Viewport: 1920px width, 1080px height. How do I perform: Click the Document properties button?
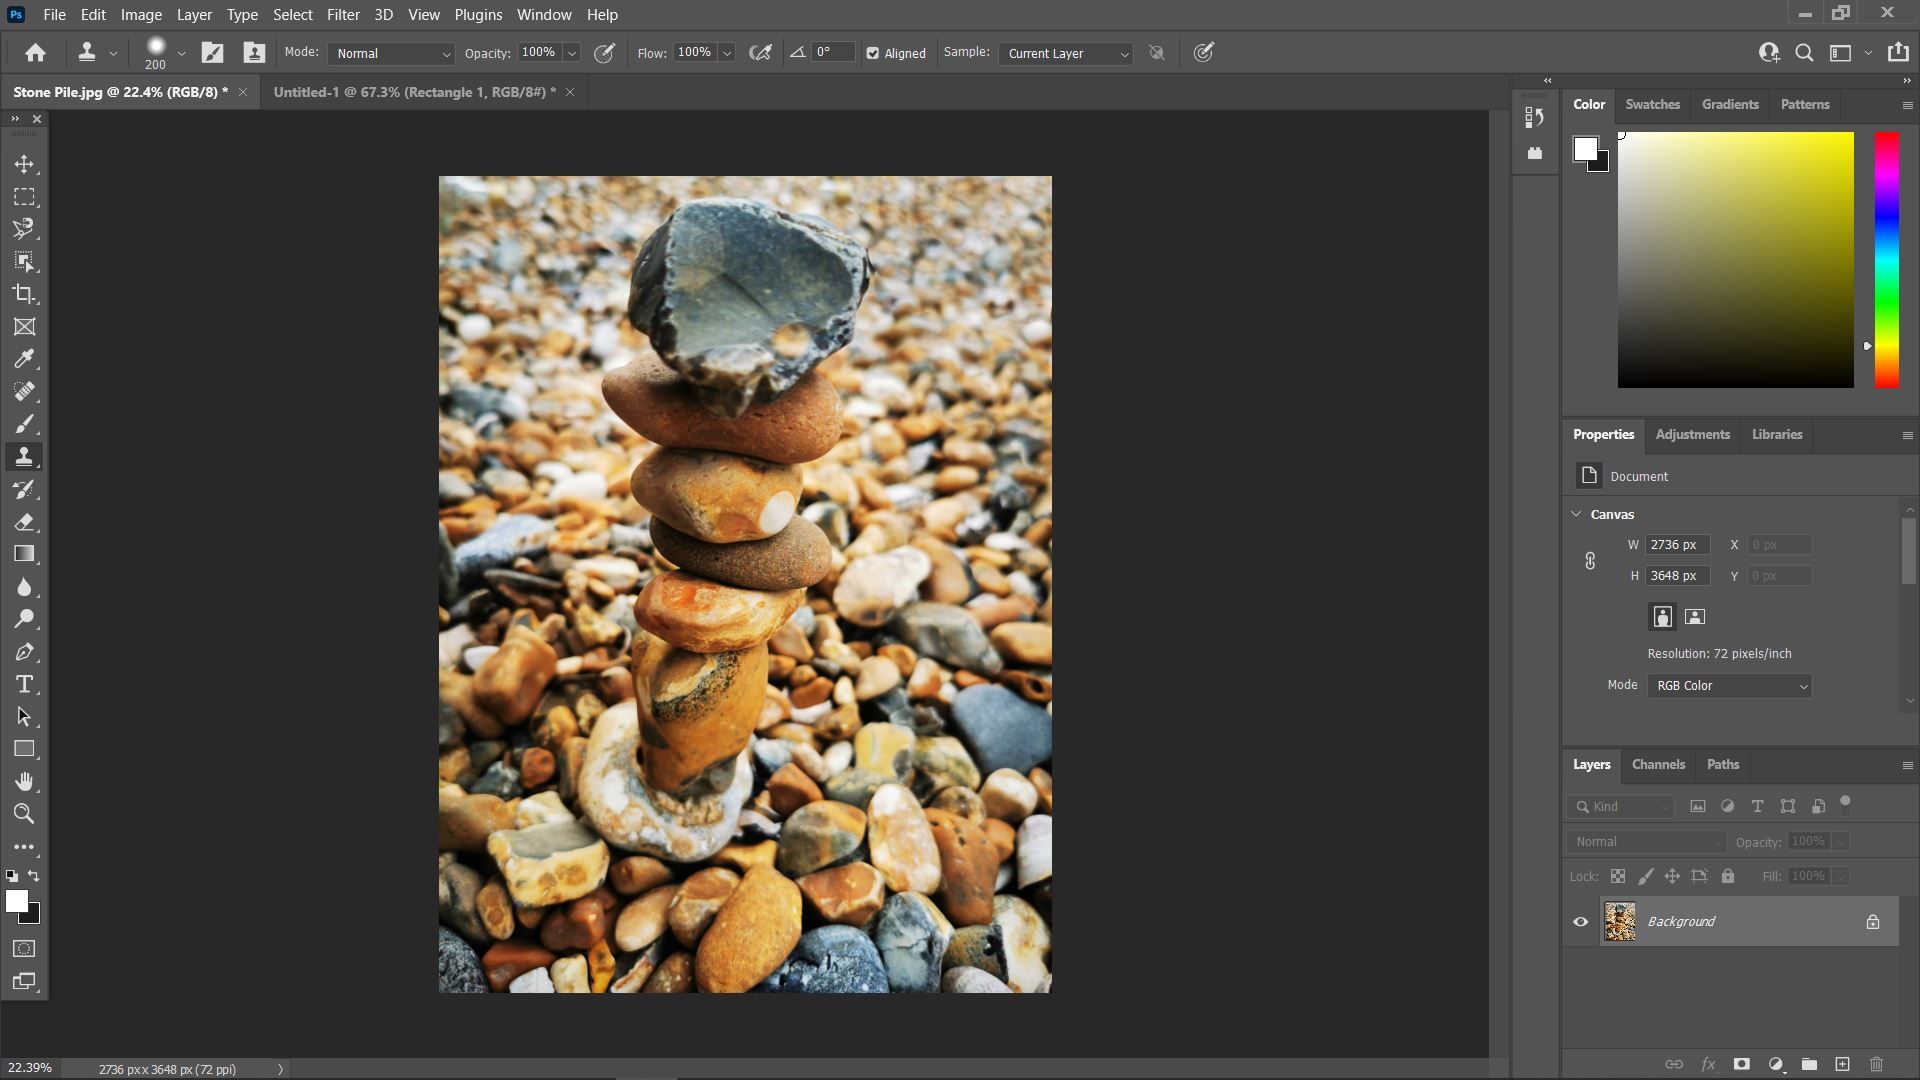1589,476
